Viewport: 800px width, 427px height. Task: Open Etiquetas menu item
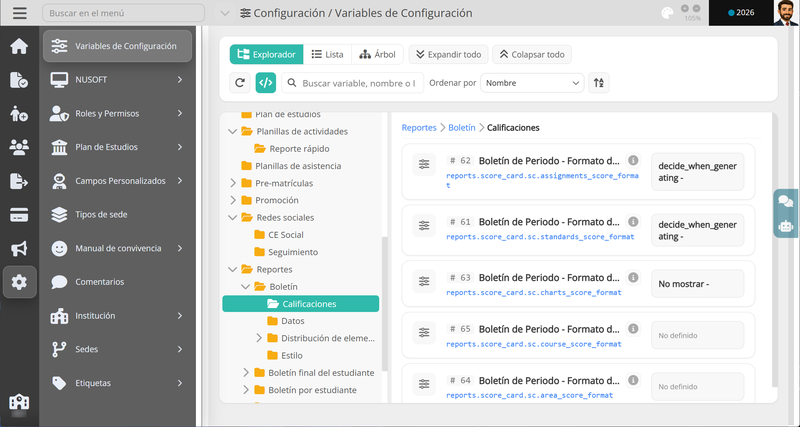point(117,383)
